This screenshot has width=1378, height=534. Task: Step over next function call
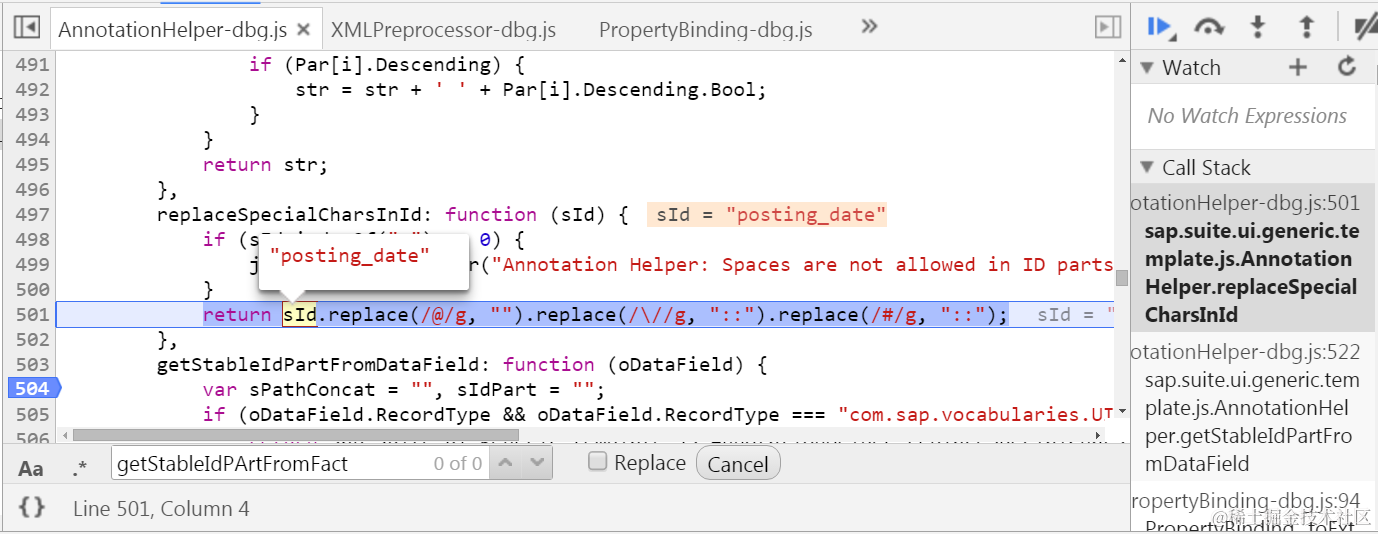click(x=1209, y=27)
